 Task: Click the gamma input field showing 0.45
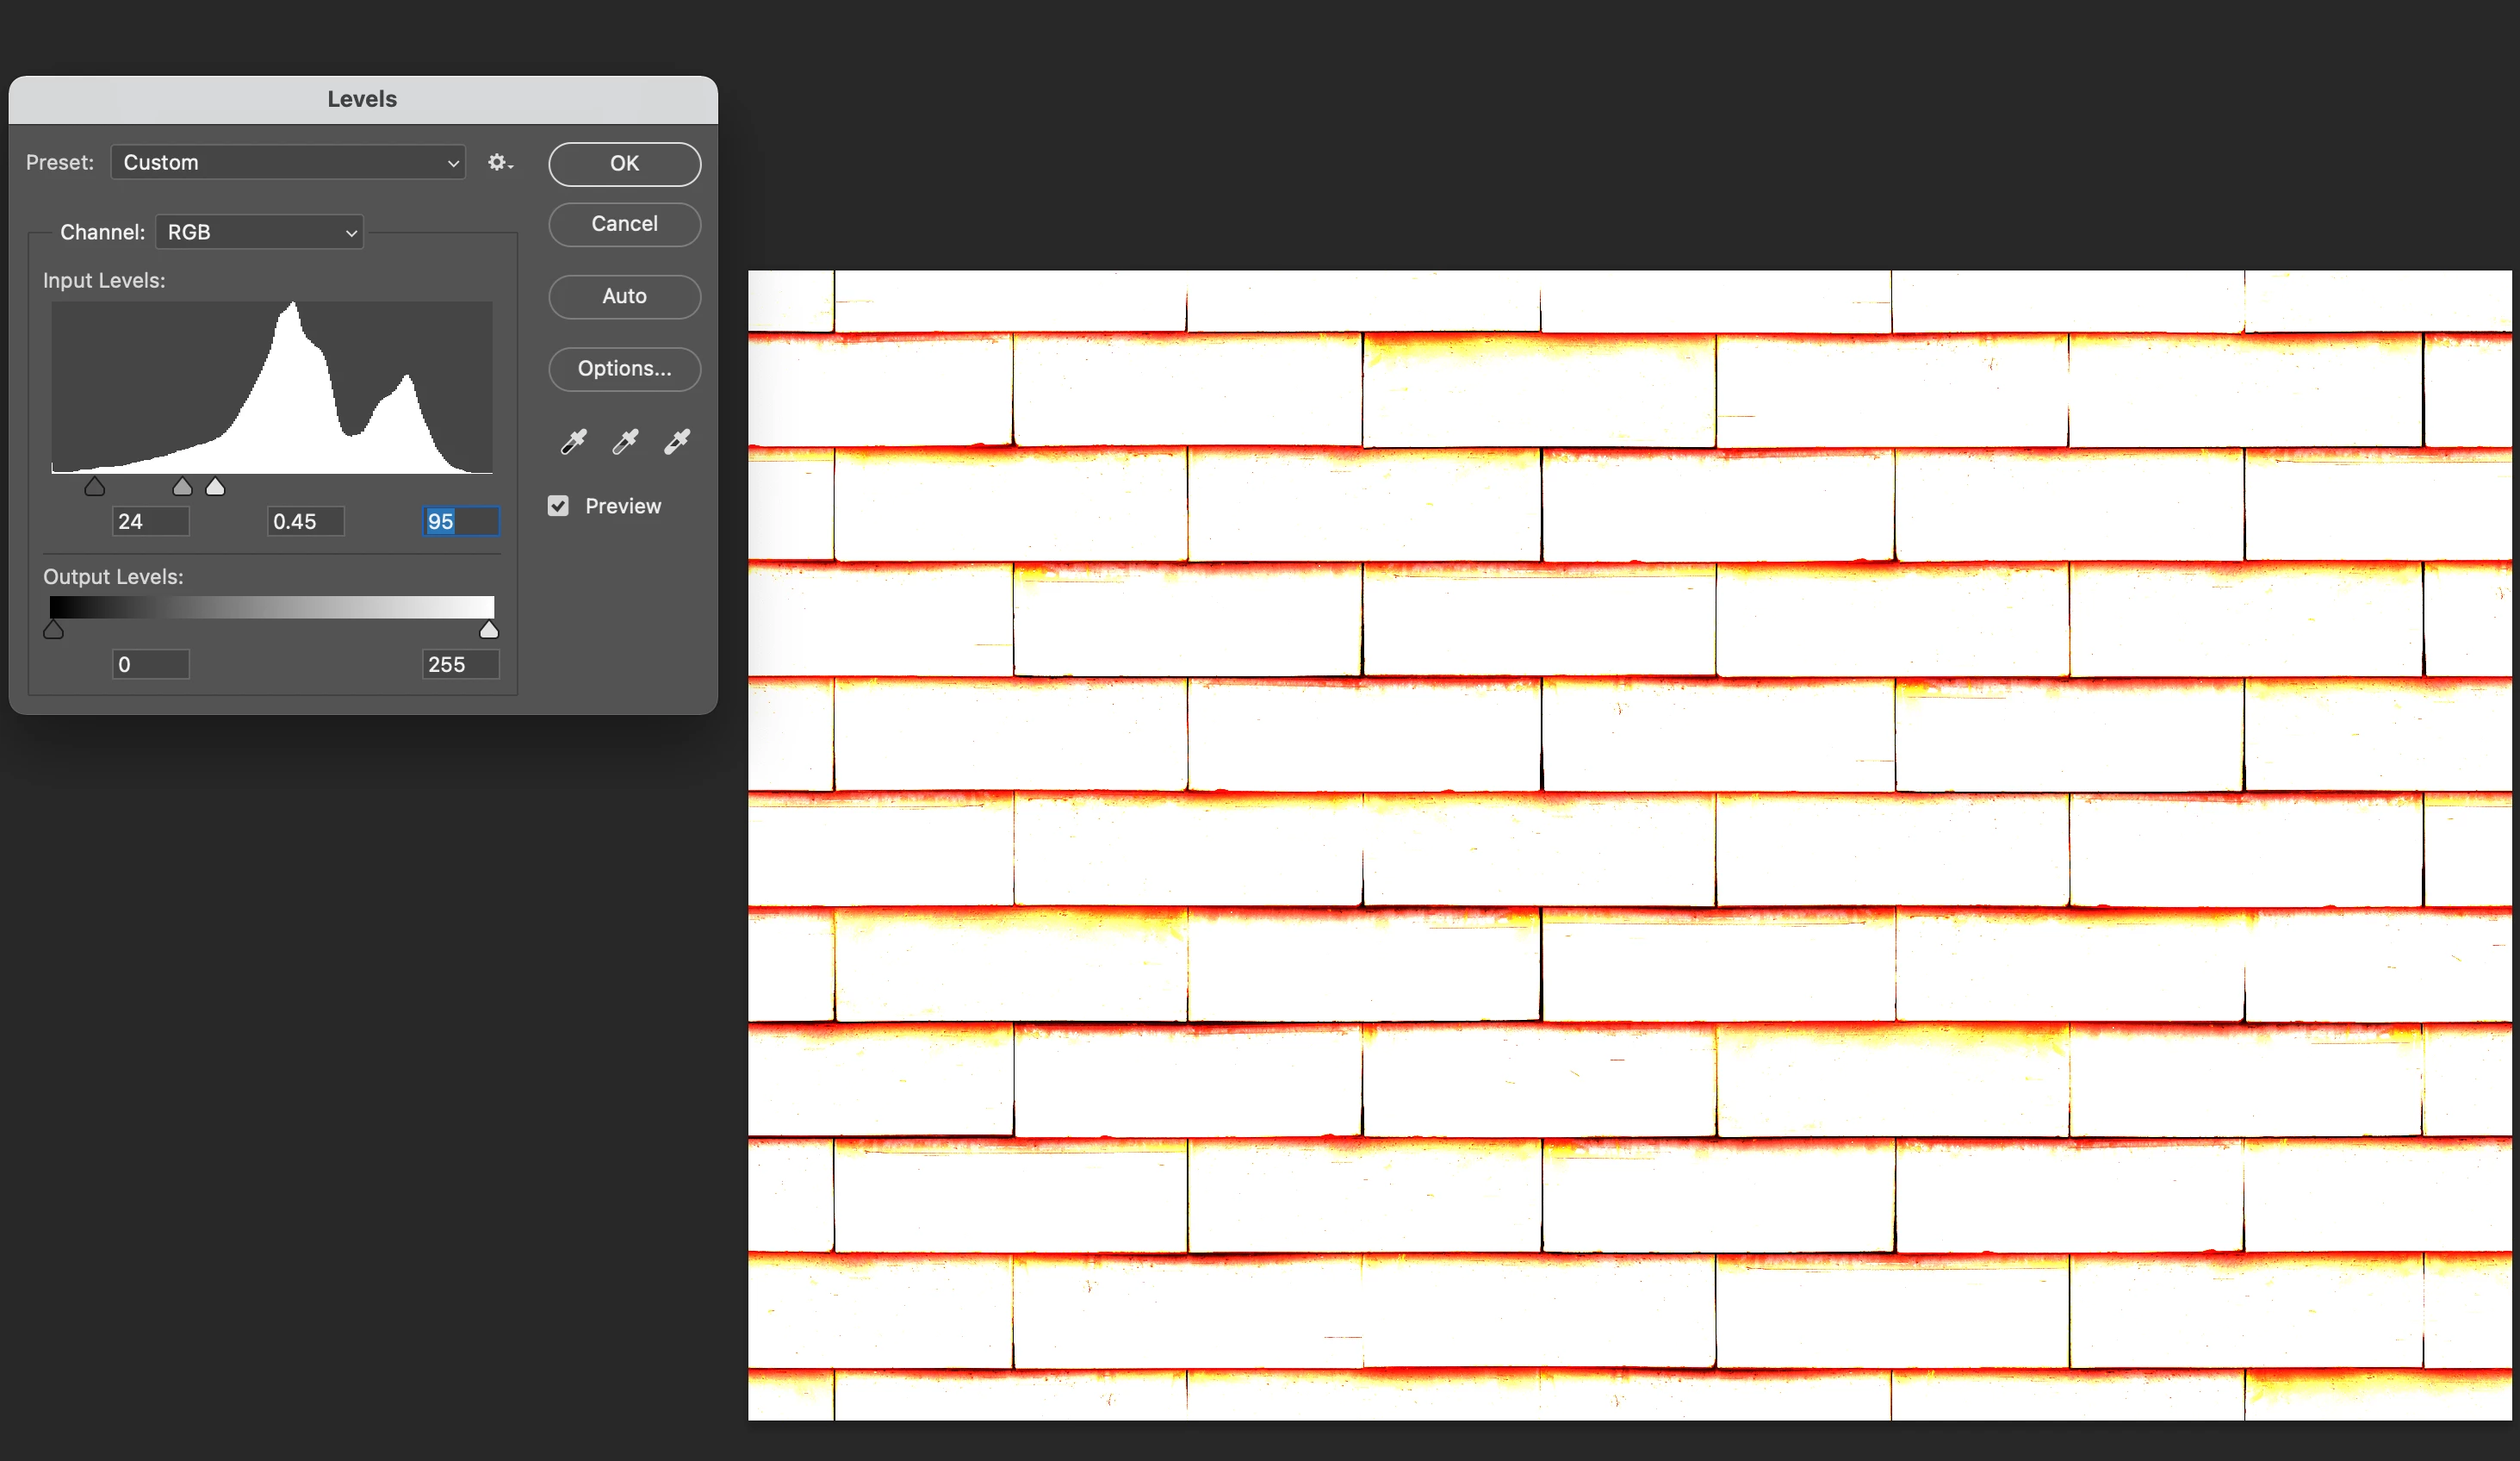point(305,521)
